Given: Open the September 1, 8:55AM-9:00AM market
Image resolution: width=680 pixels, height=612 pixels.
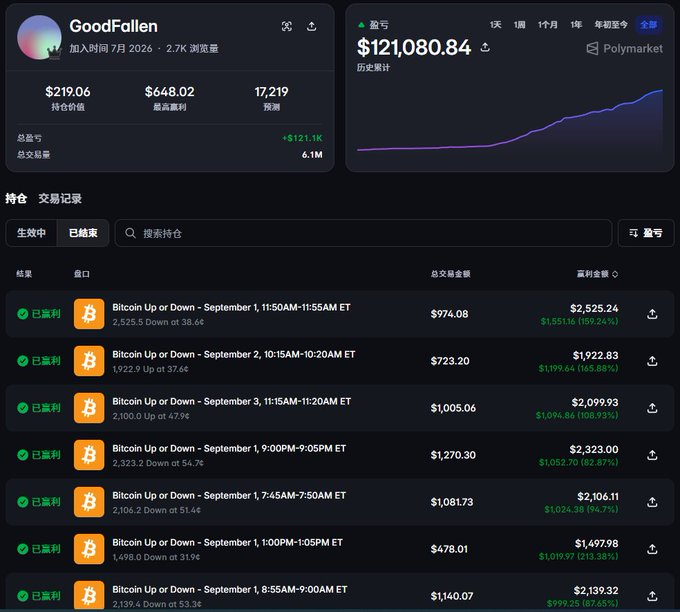Looking at the screenshot, I should coord(230,590).
